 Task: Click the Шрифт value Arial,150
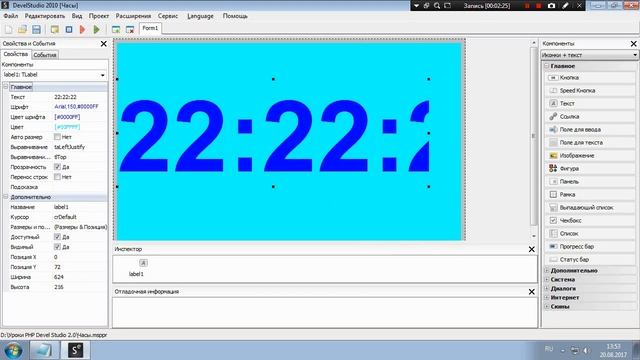point(76,107)
